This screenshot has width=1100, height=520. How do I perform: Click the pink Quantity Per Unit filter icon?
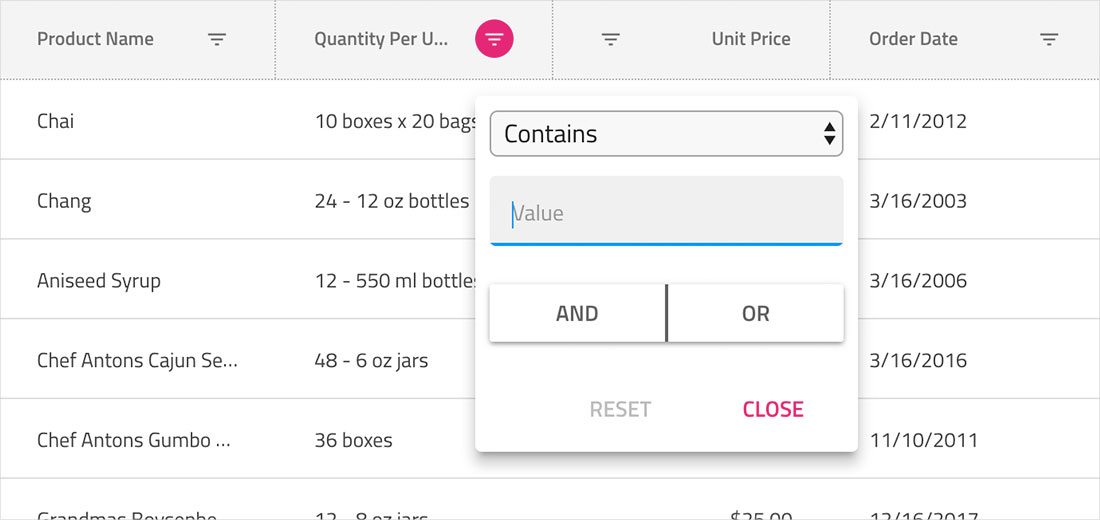point(494,40)
